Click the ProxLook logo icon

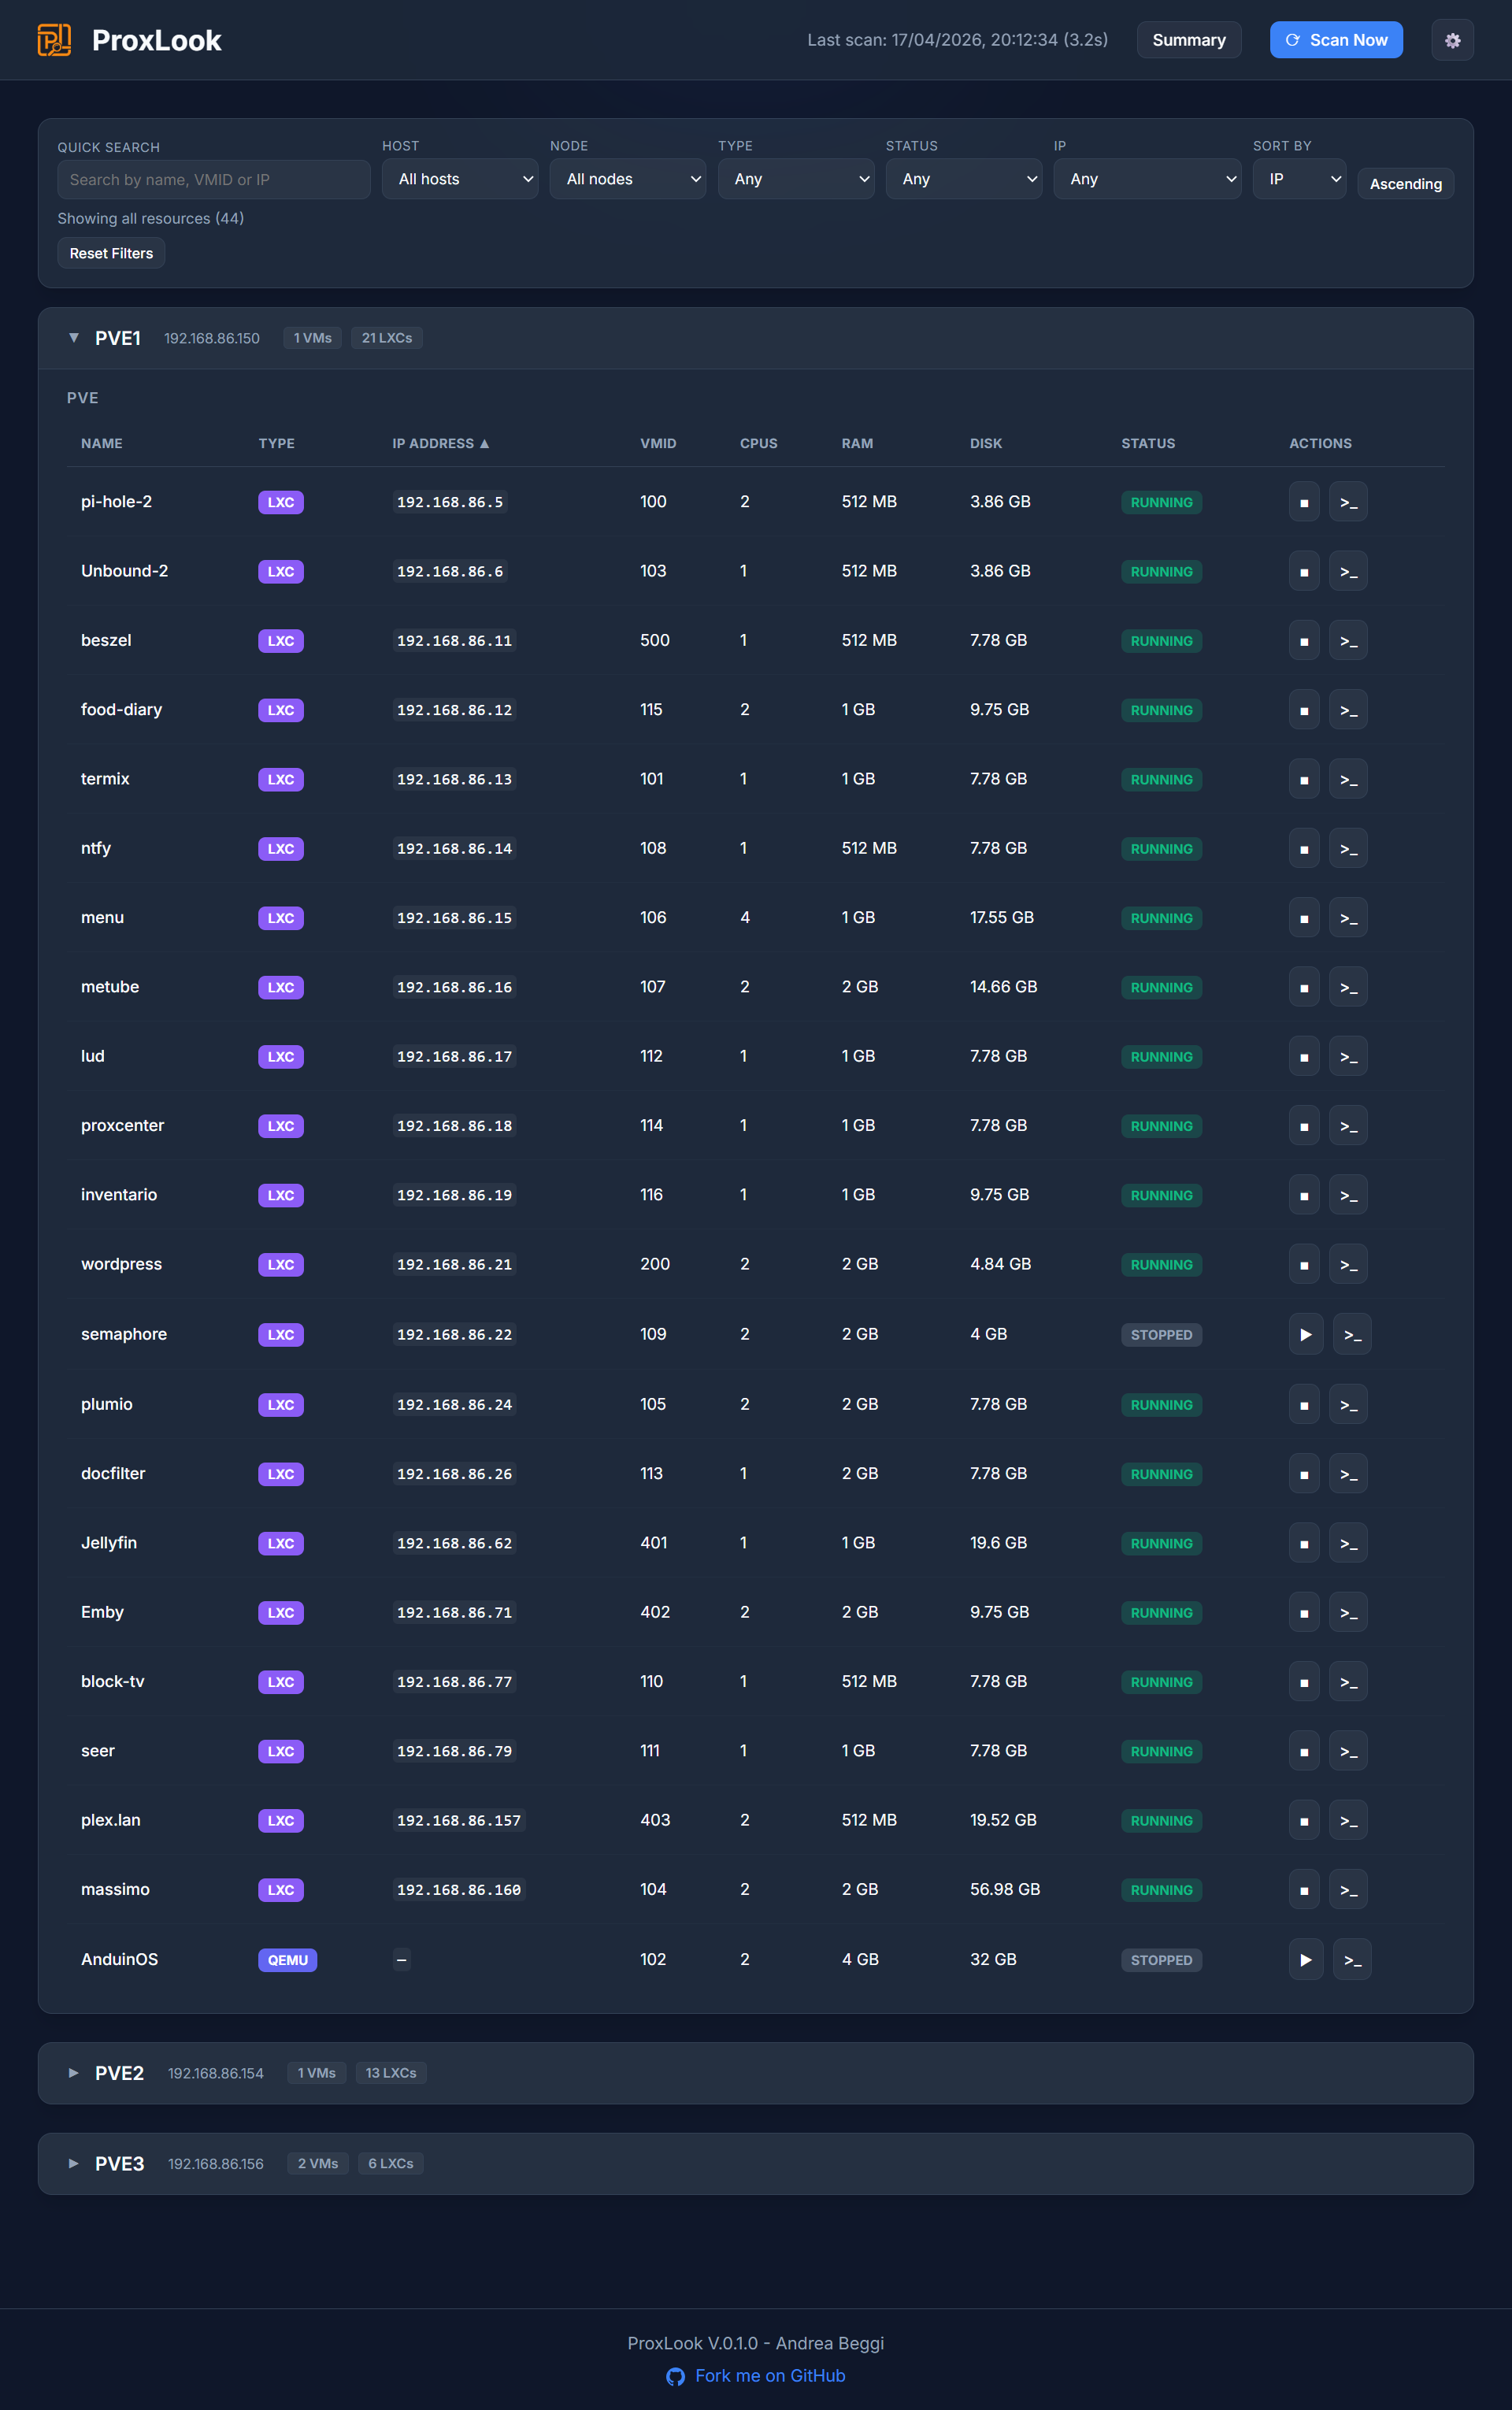[54, 40]
